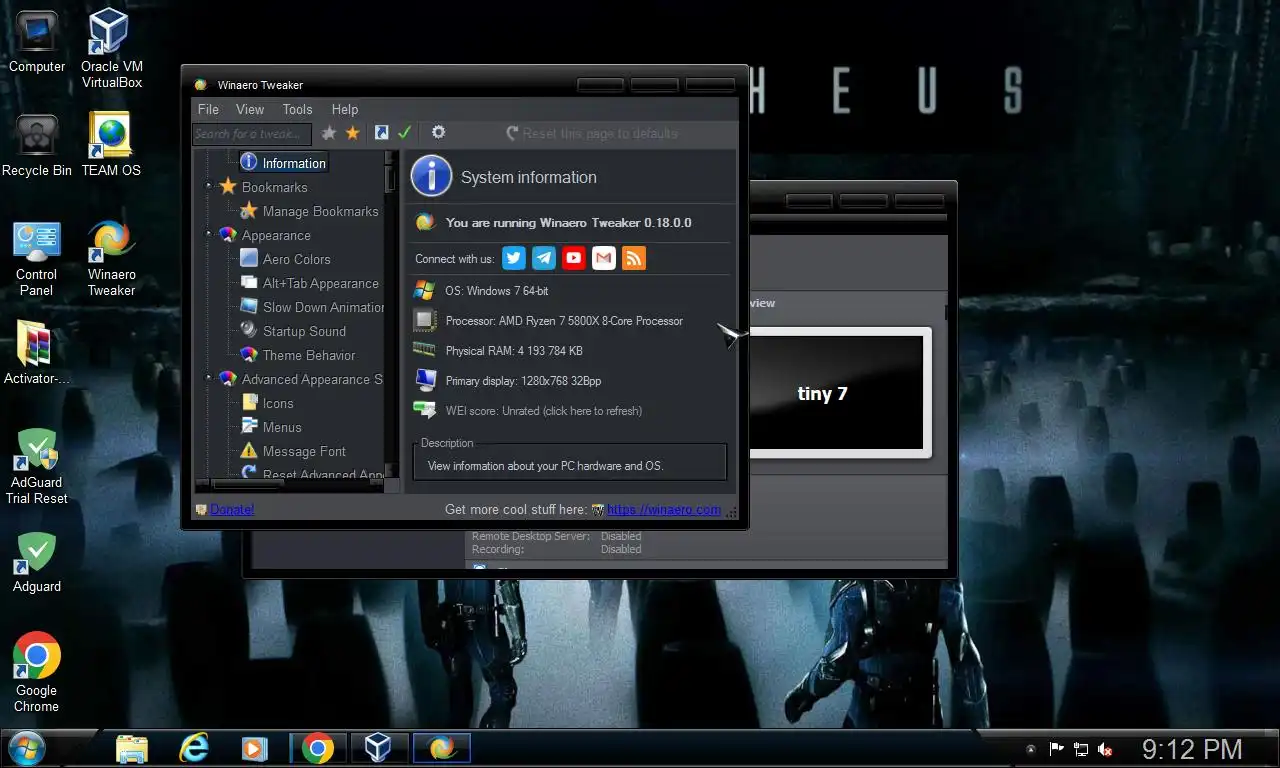Click the File Explorer taskbar icon
Screen dimensions: 1280x768
(x=132, y=748)
